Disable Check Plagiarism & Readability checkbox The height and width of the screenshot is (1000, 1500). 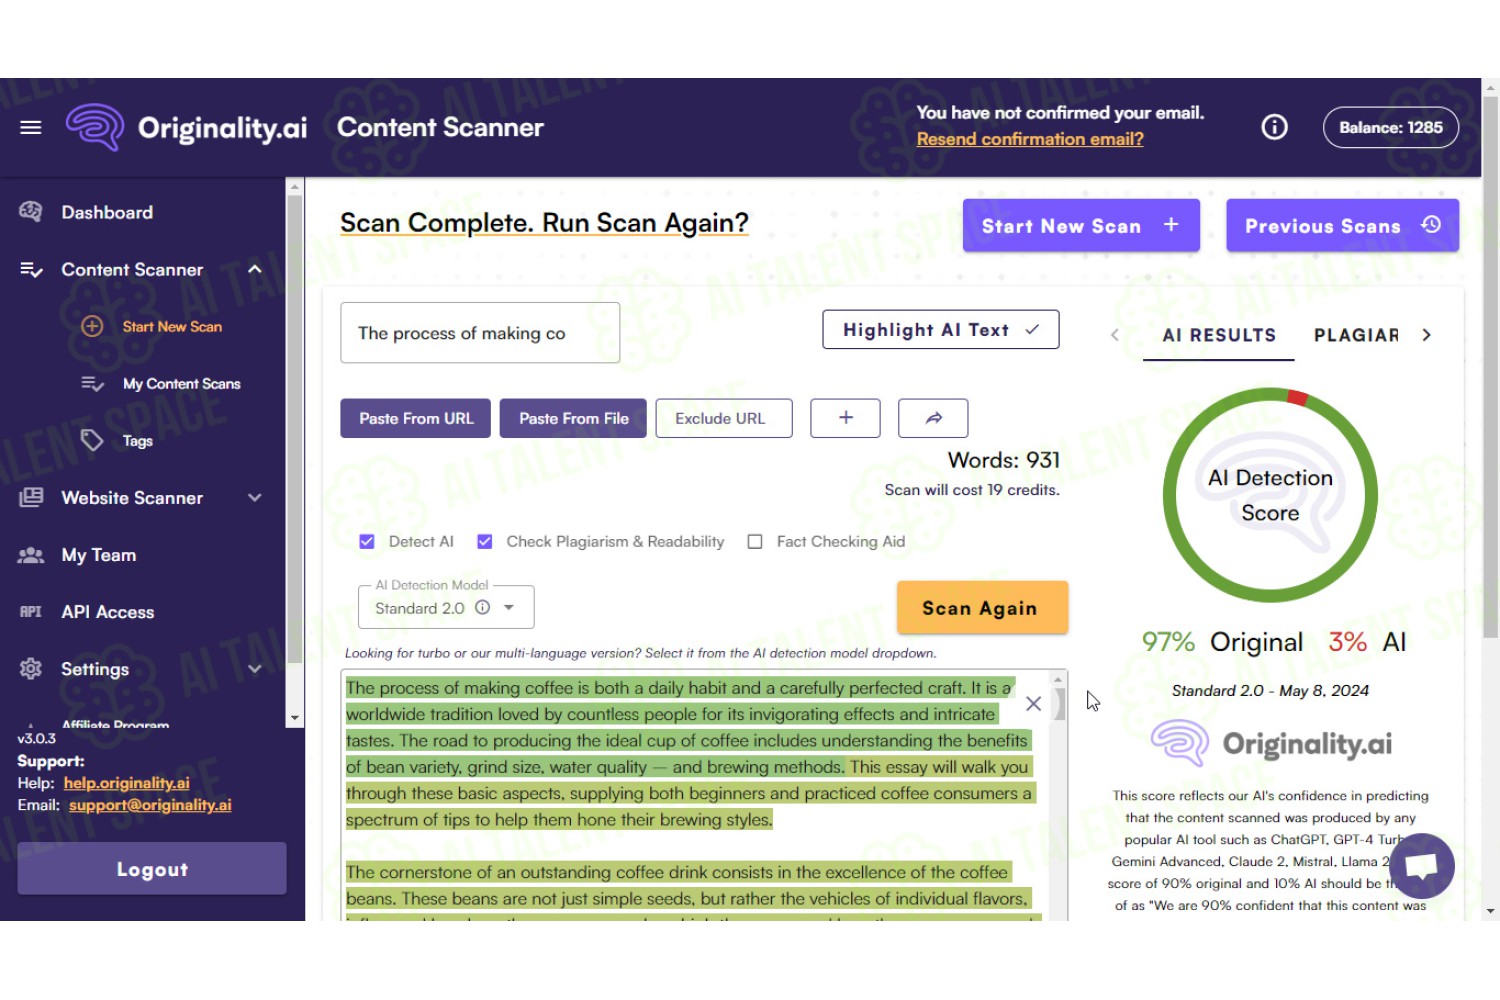tap(485, 542)
